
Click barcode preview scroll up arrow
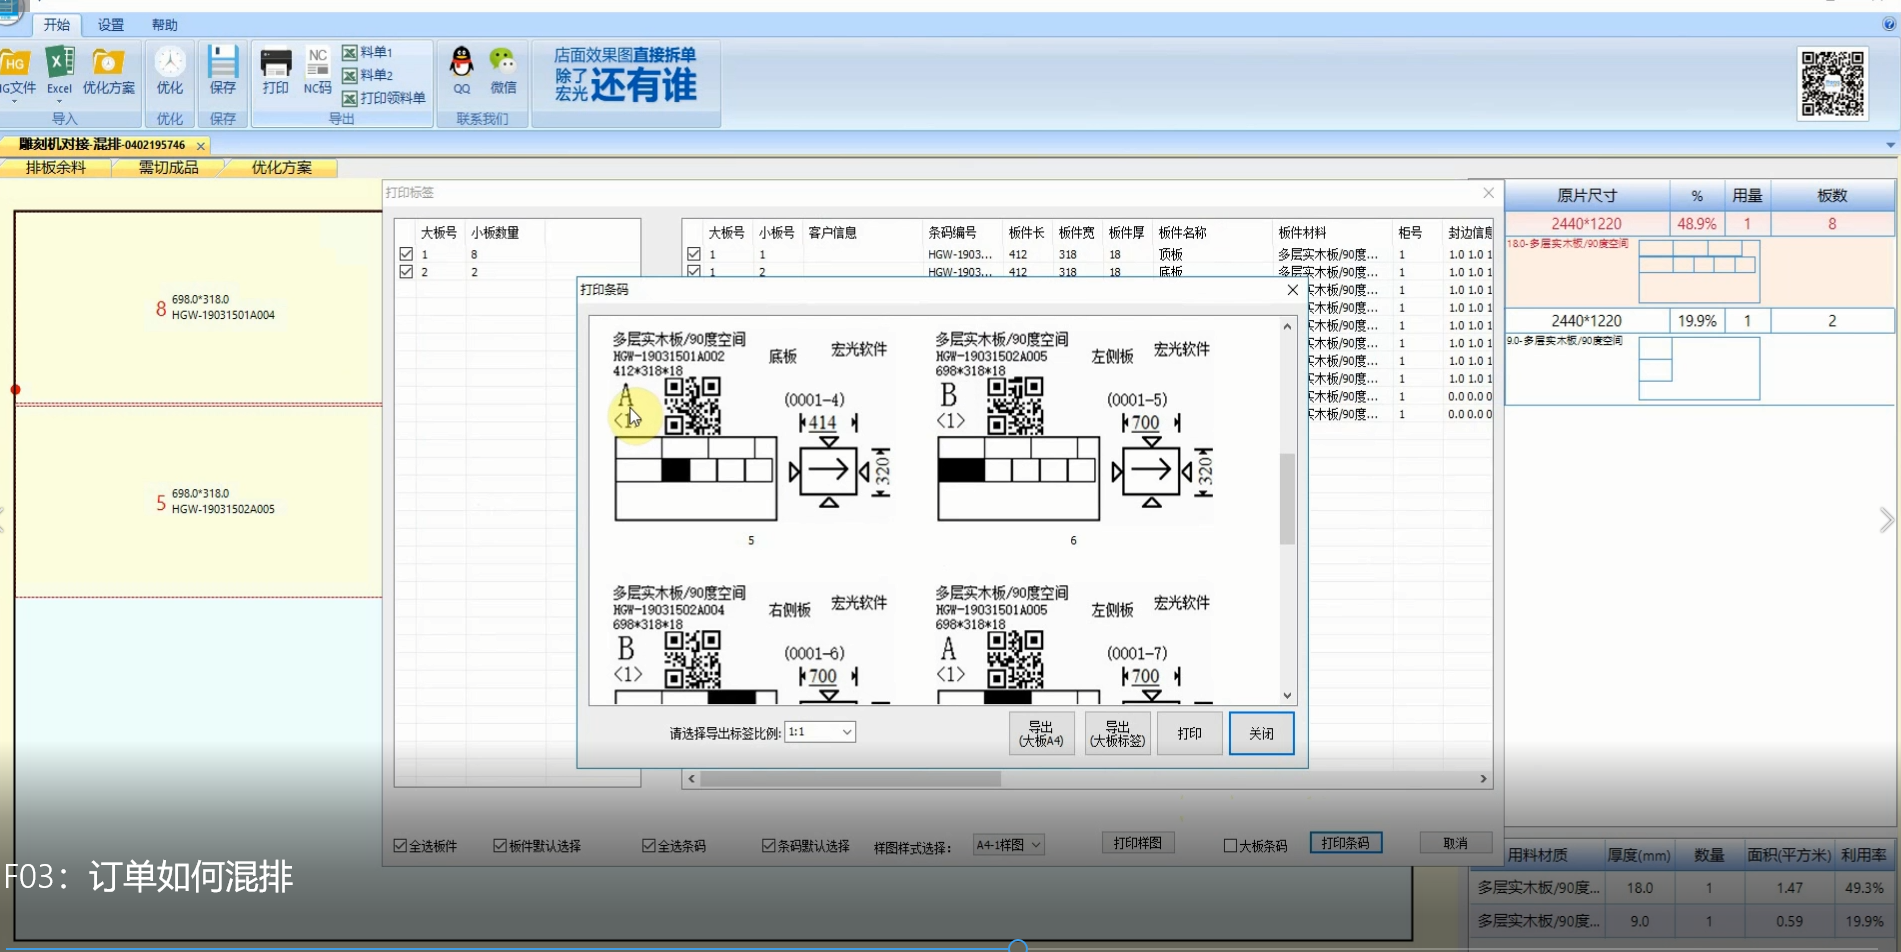(x=1287, y=327)
